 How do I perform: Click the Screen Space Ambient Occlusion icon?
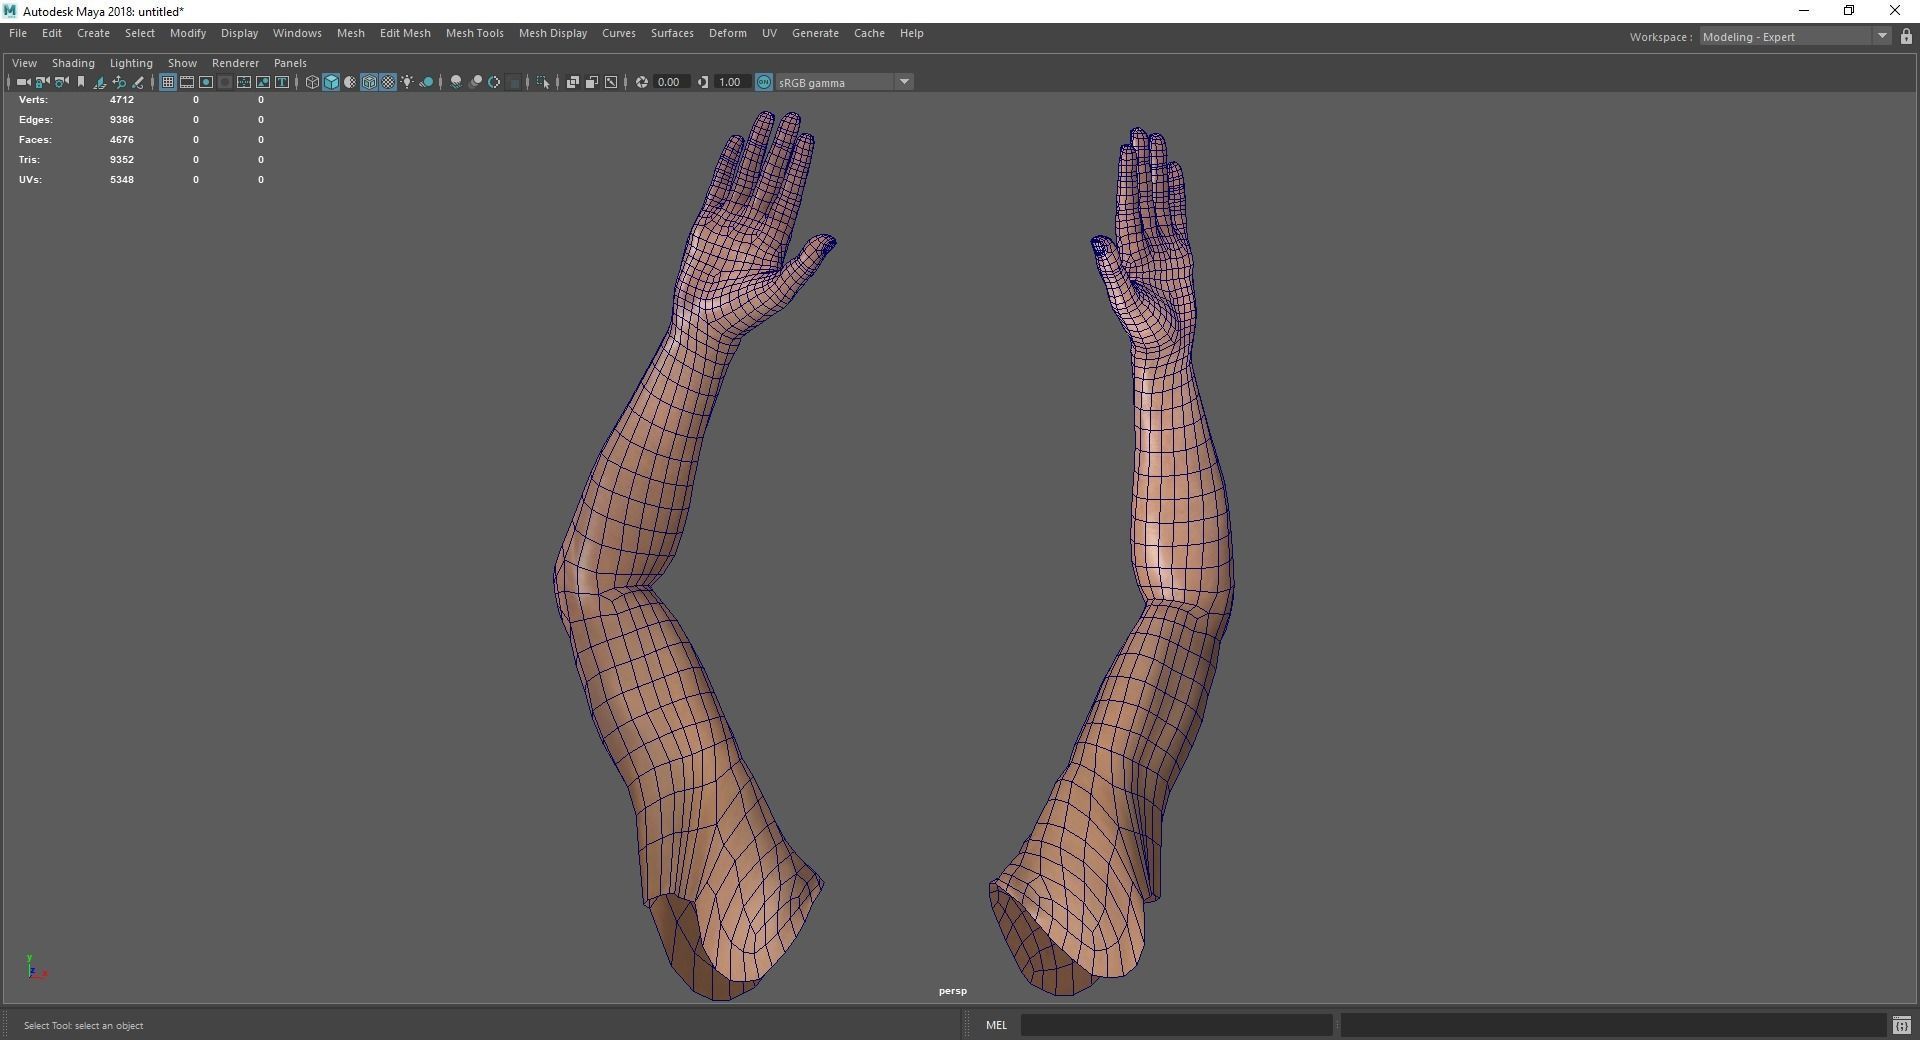pyautogui.click(x=456, y=82)
